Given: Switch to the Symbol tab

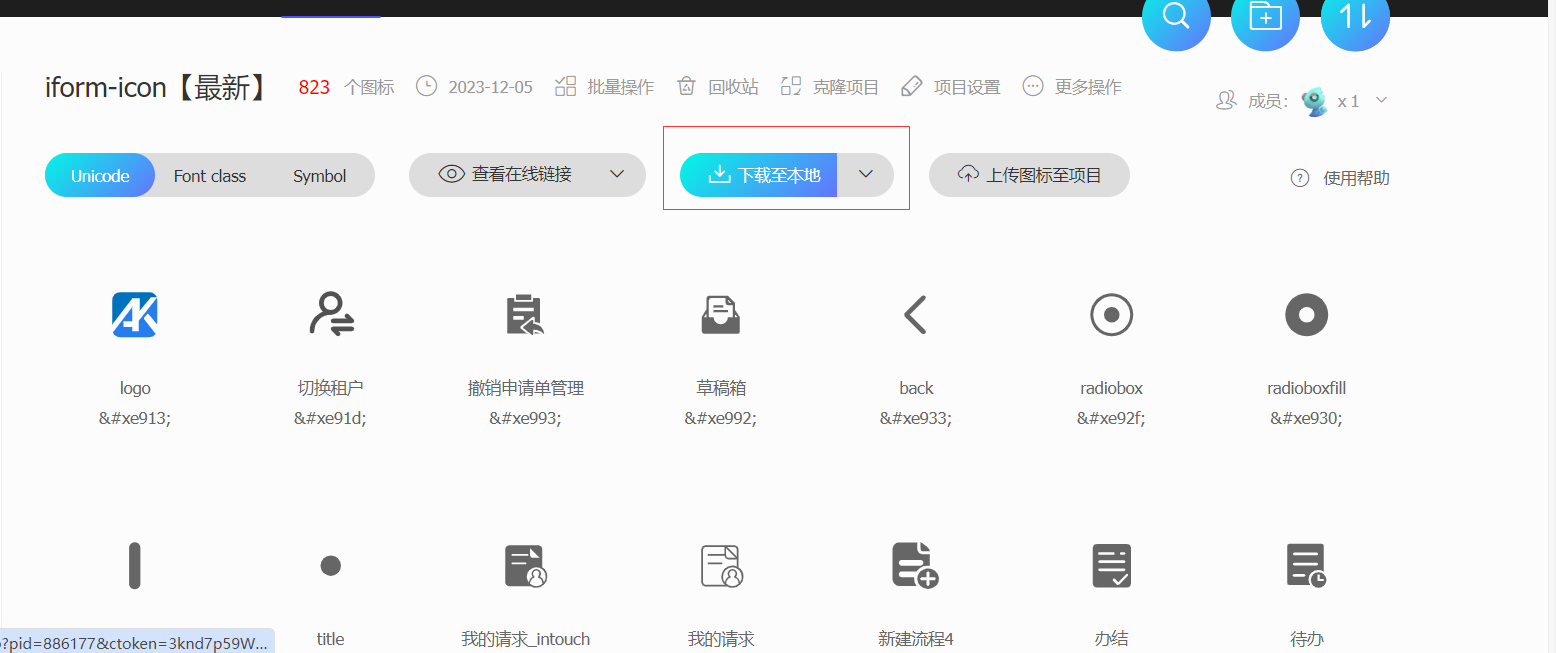Looking at the screenshot, I should [319, 176].
